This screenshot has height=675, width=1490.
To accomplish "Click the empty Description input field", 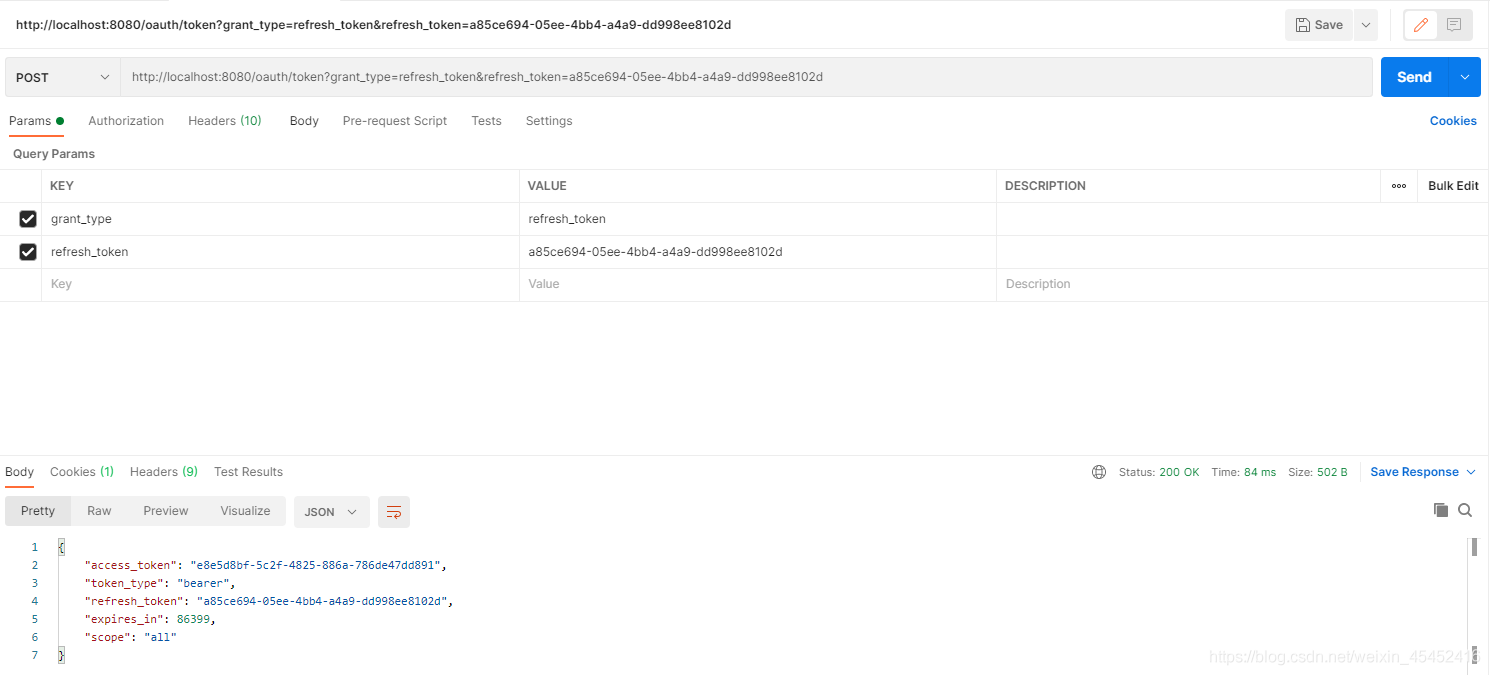I will (x=1242, y=285).
